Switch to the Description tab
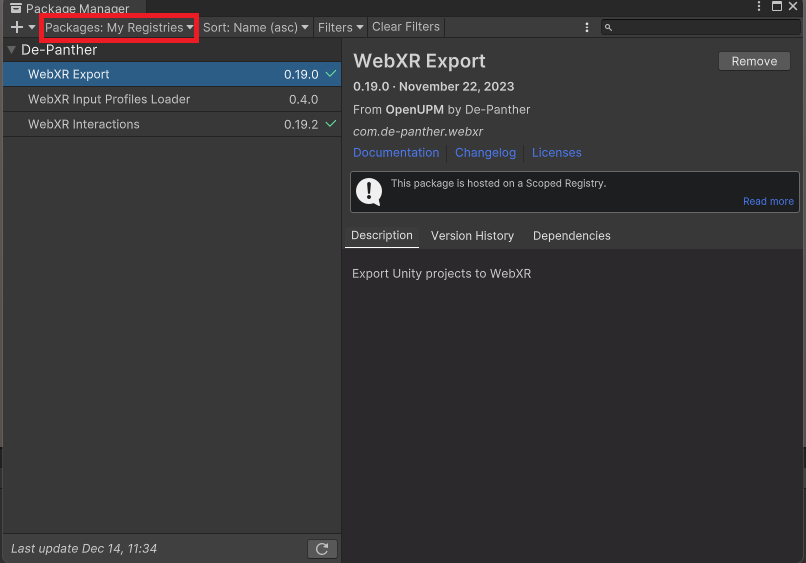806x563 pixels. 381,235
